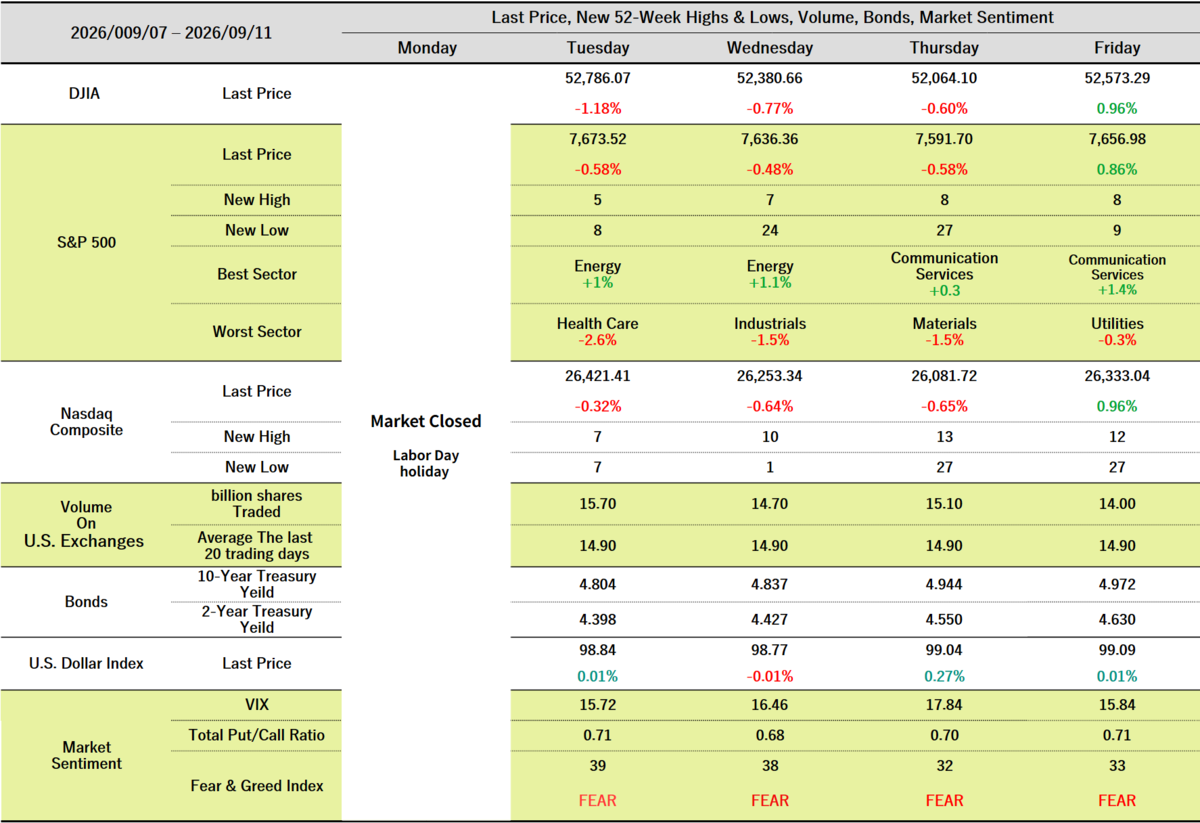Click Friday worst sector Utilities
This screenshot has width=1200, height=823.
point(1117,324)
